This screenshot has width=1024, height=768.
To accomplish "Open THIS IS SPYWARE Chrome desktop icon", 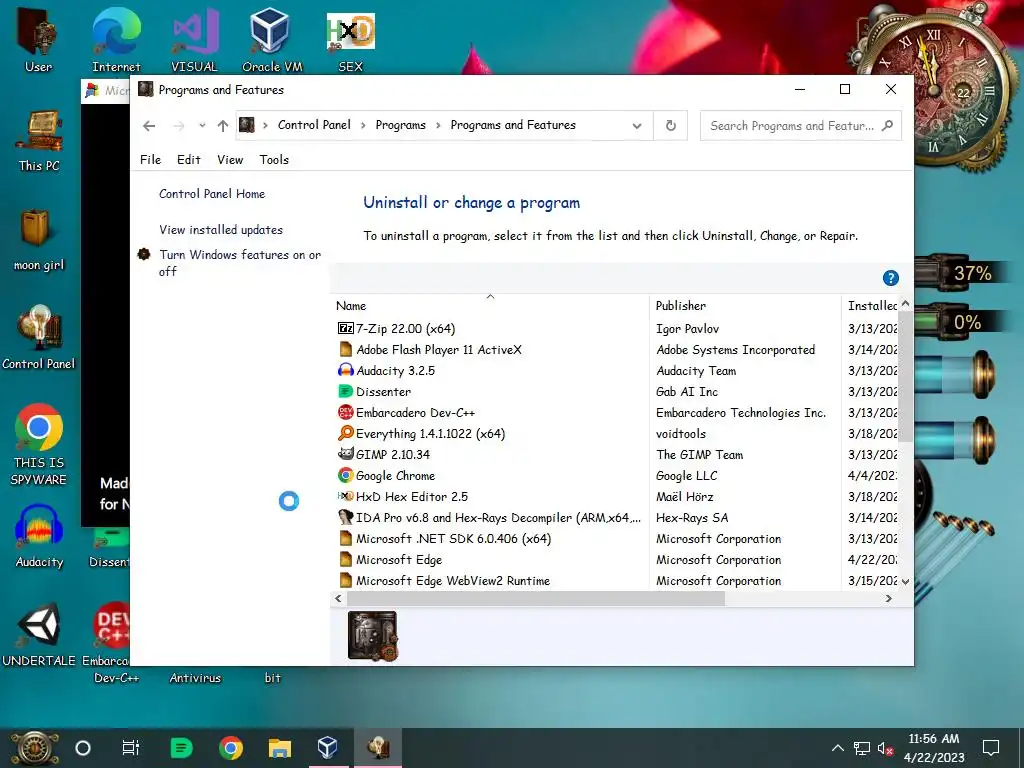I will (x=39, y=444).
